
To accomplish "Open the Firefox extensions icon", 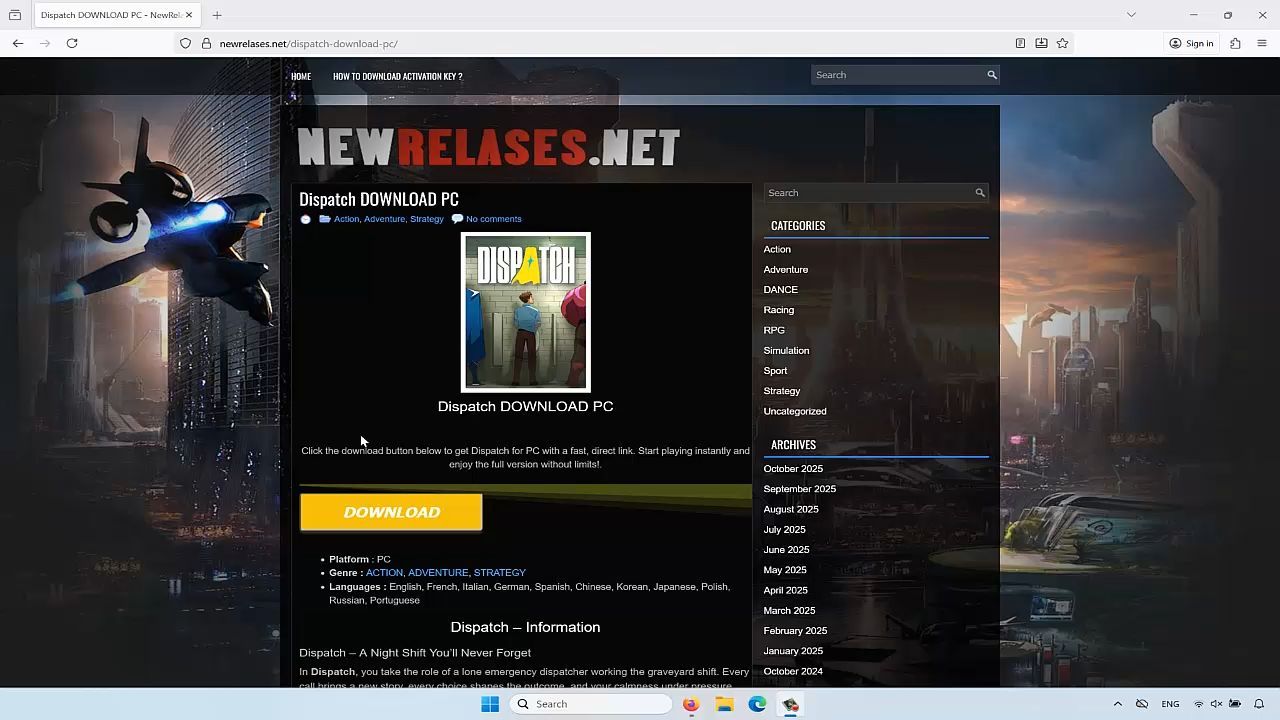I will click(1235, 43).
